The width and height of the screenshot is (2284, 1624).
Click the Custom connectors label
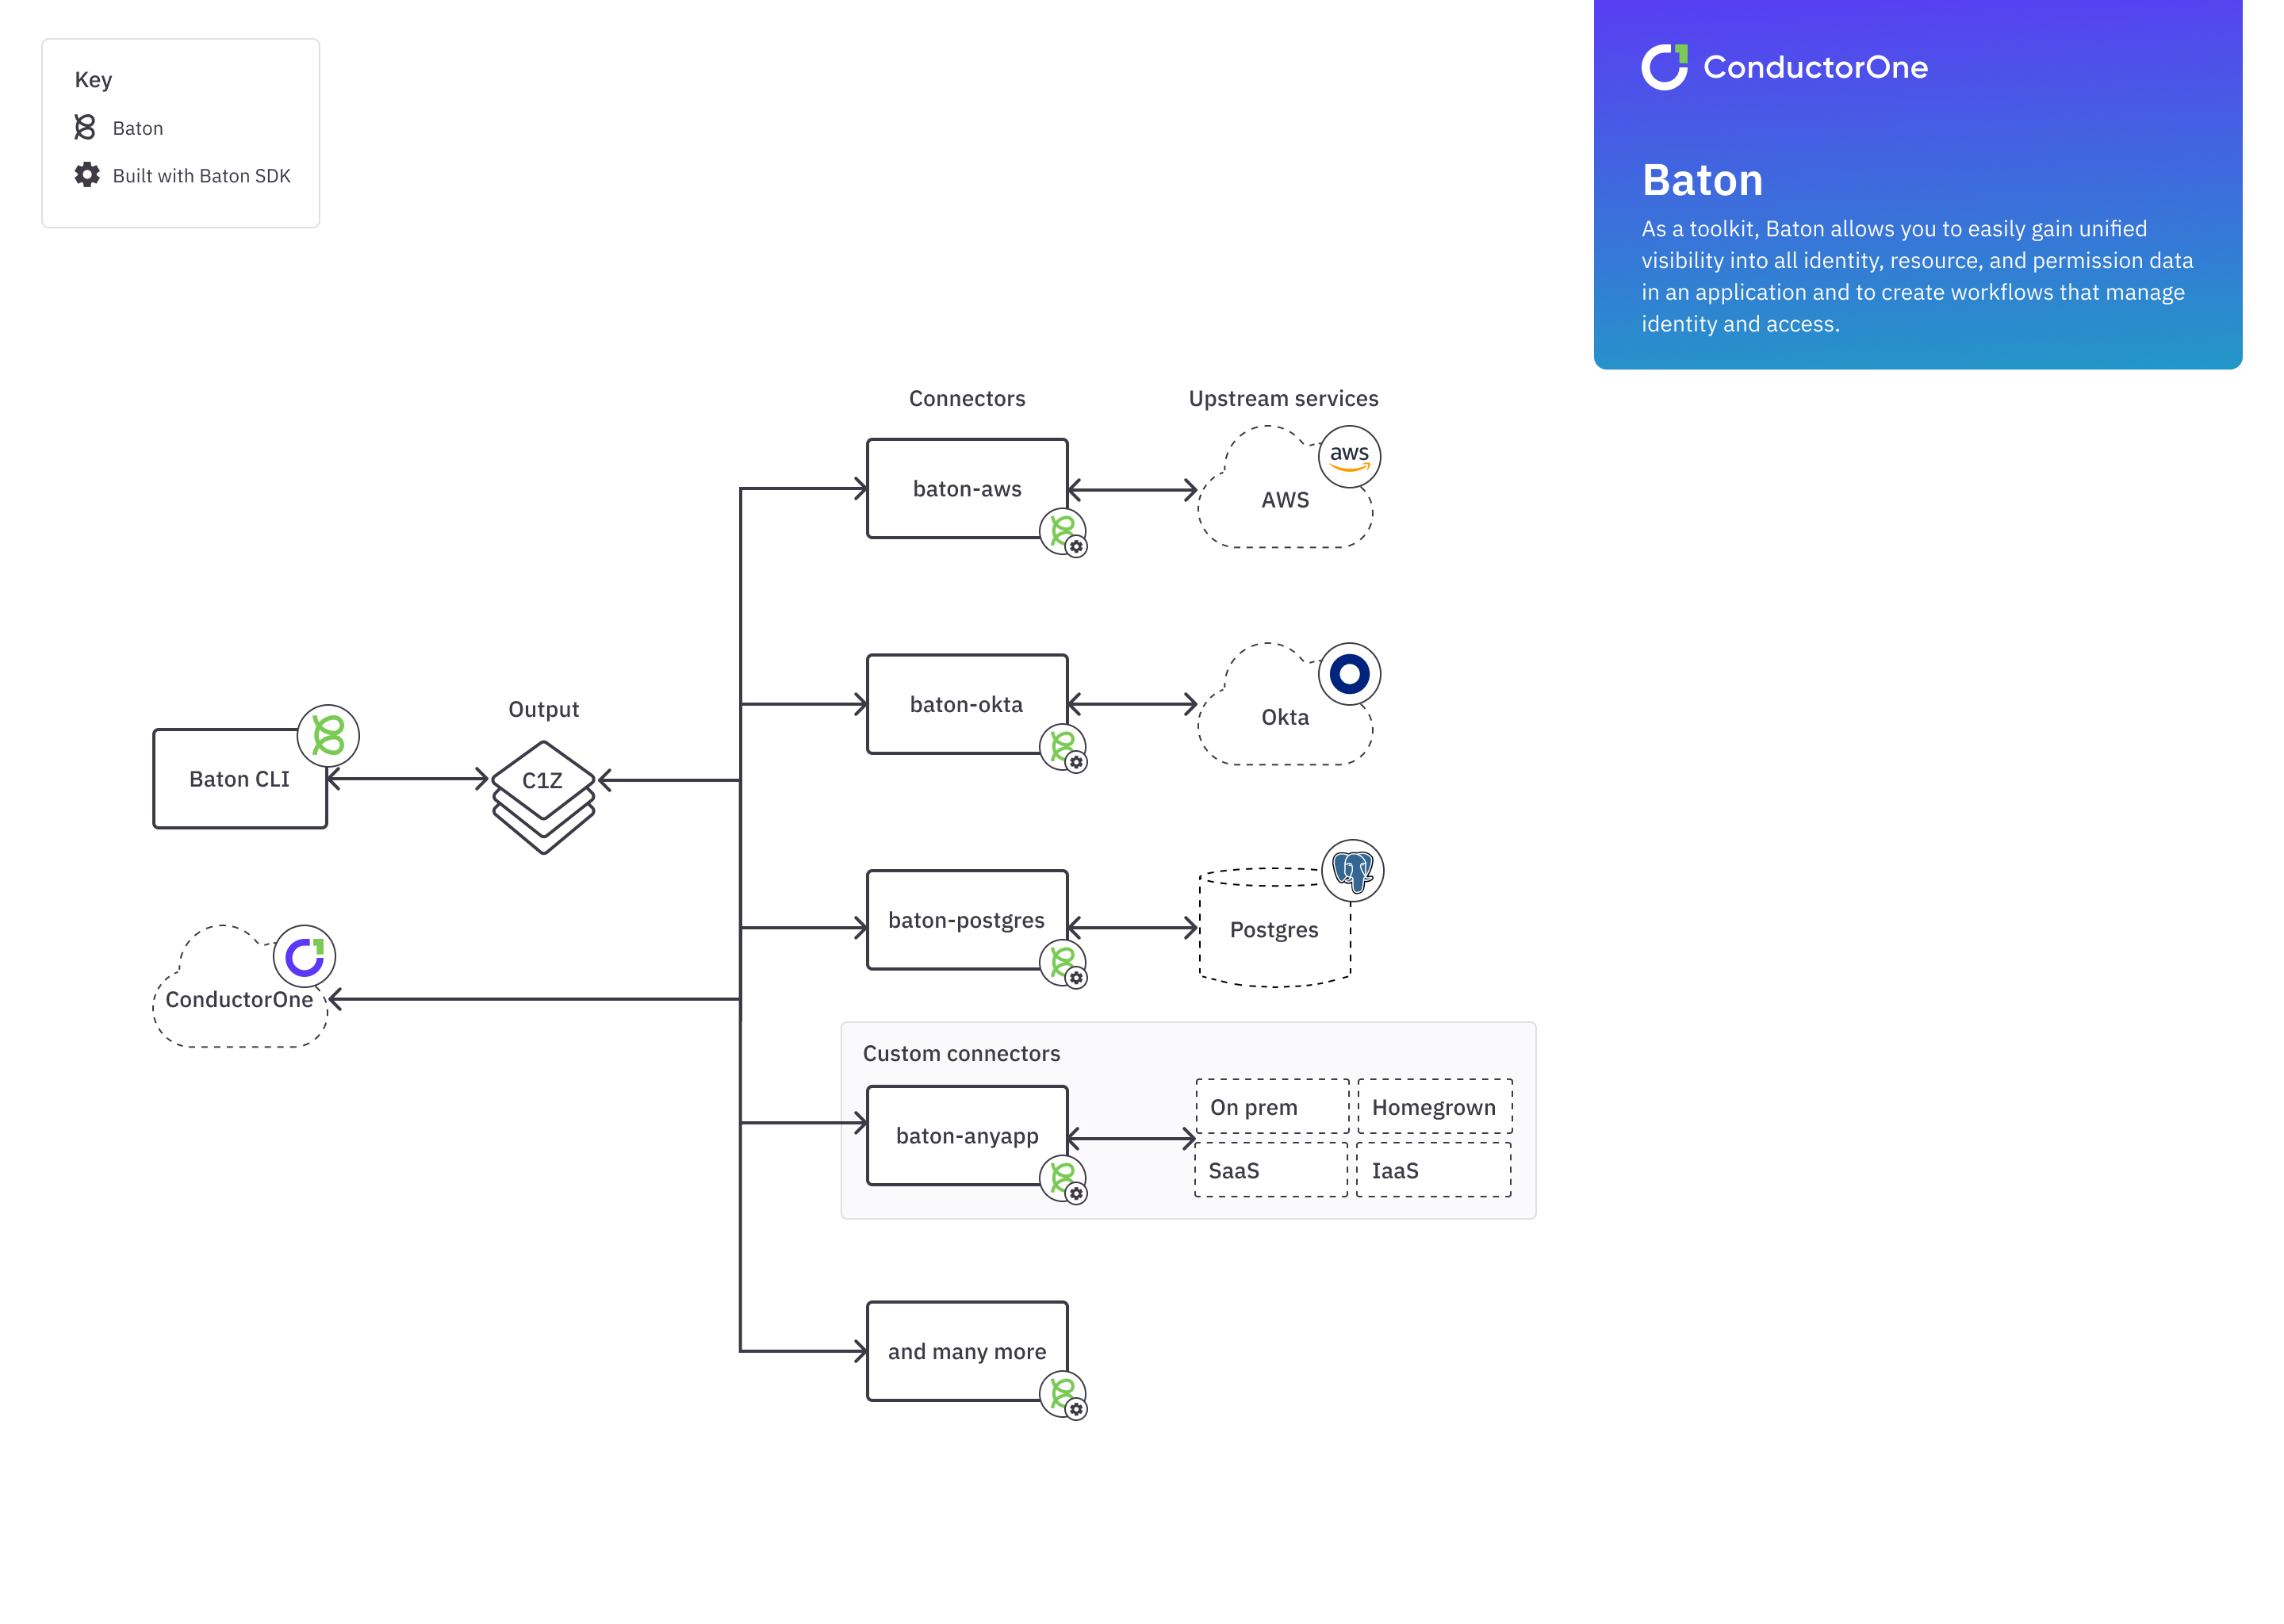point(961,1053)
